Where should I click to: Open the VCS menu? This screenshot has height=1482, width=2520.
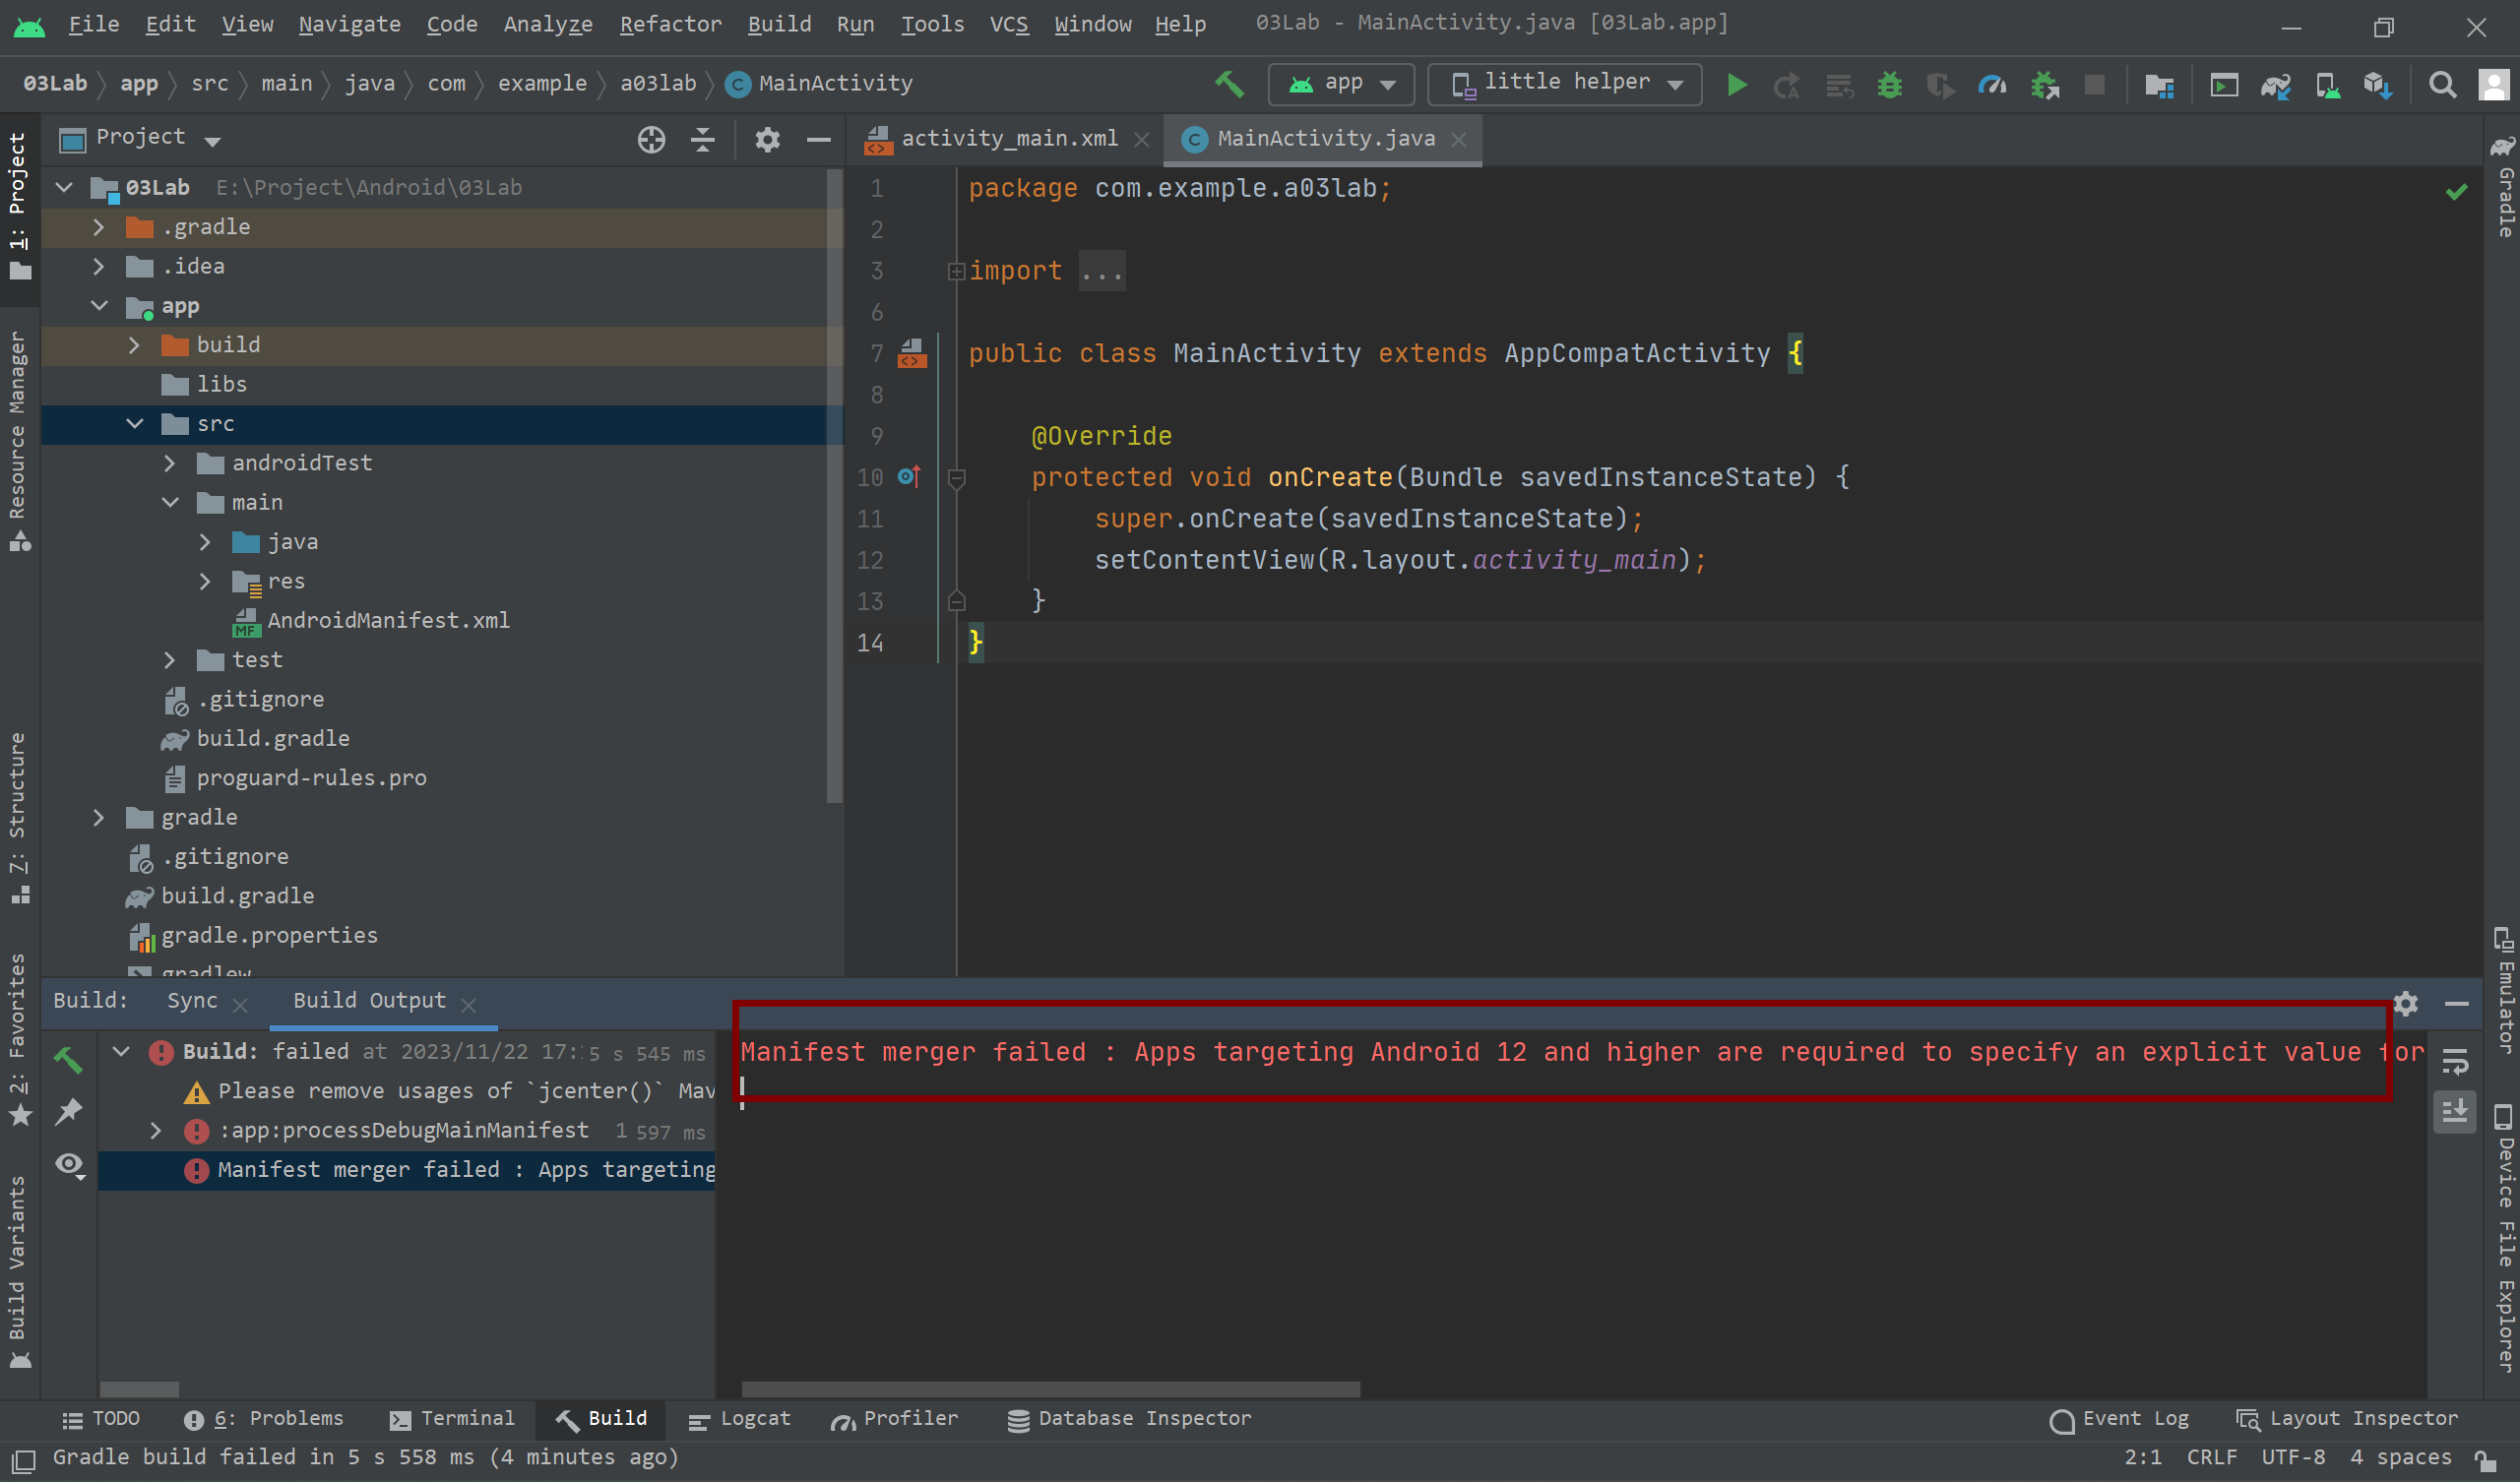(1008, 24)
